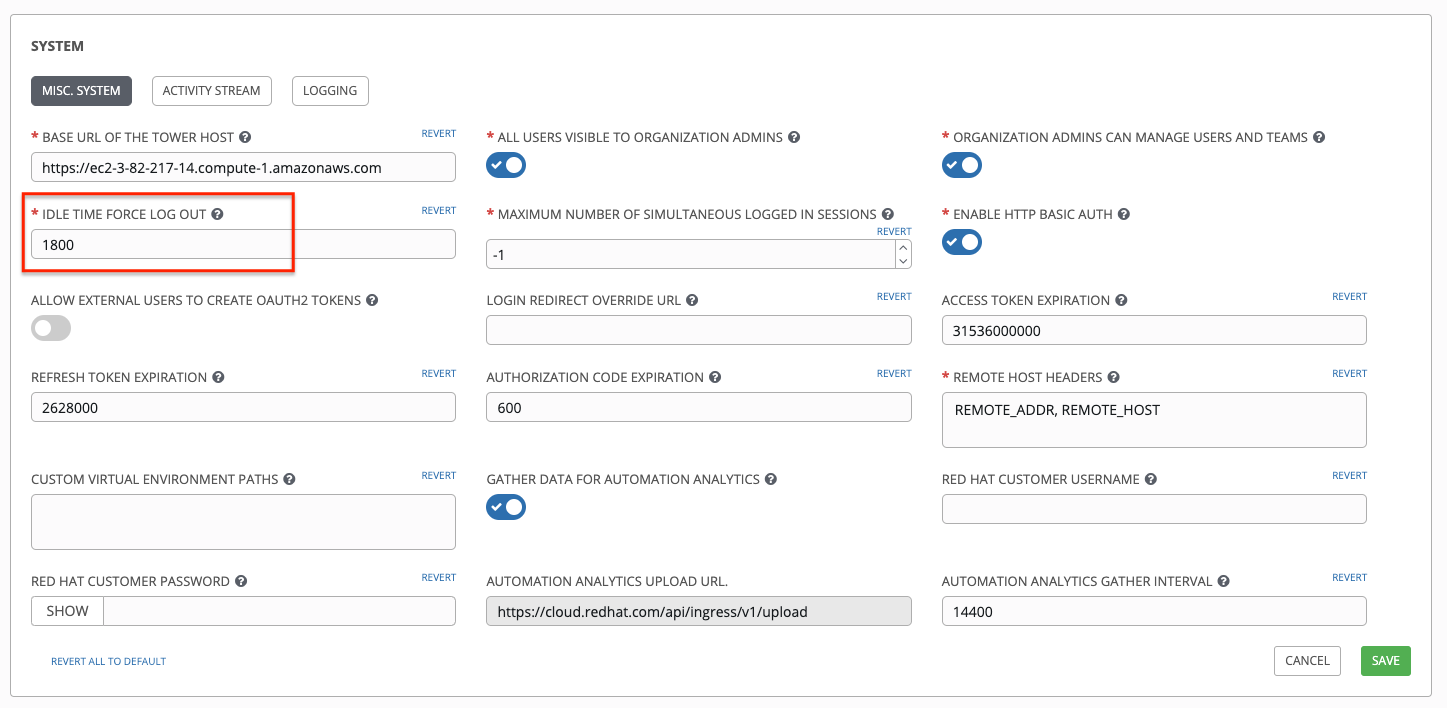Enable Allow External Users to Create OAuth2 Tokens

(51, 328)
